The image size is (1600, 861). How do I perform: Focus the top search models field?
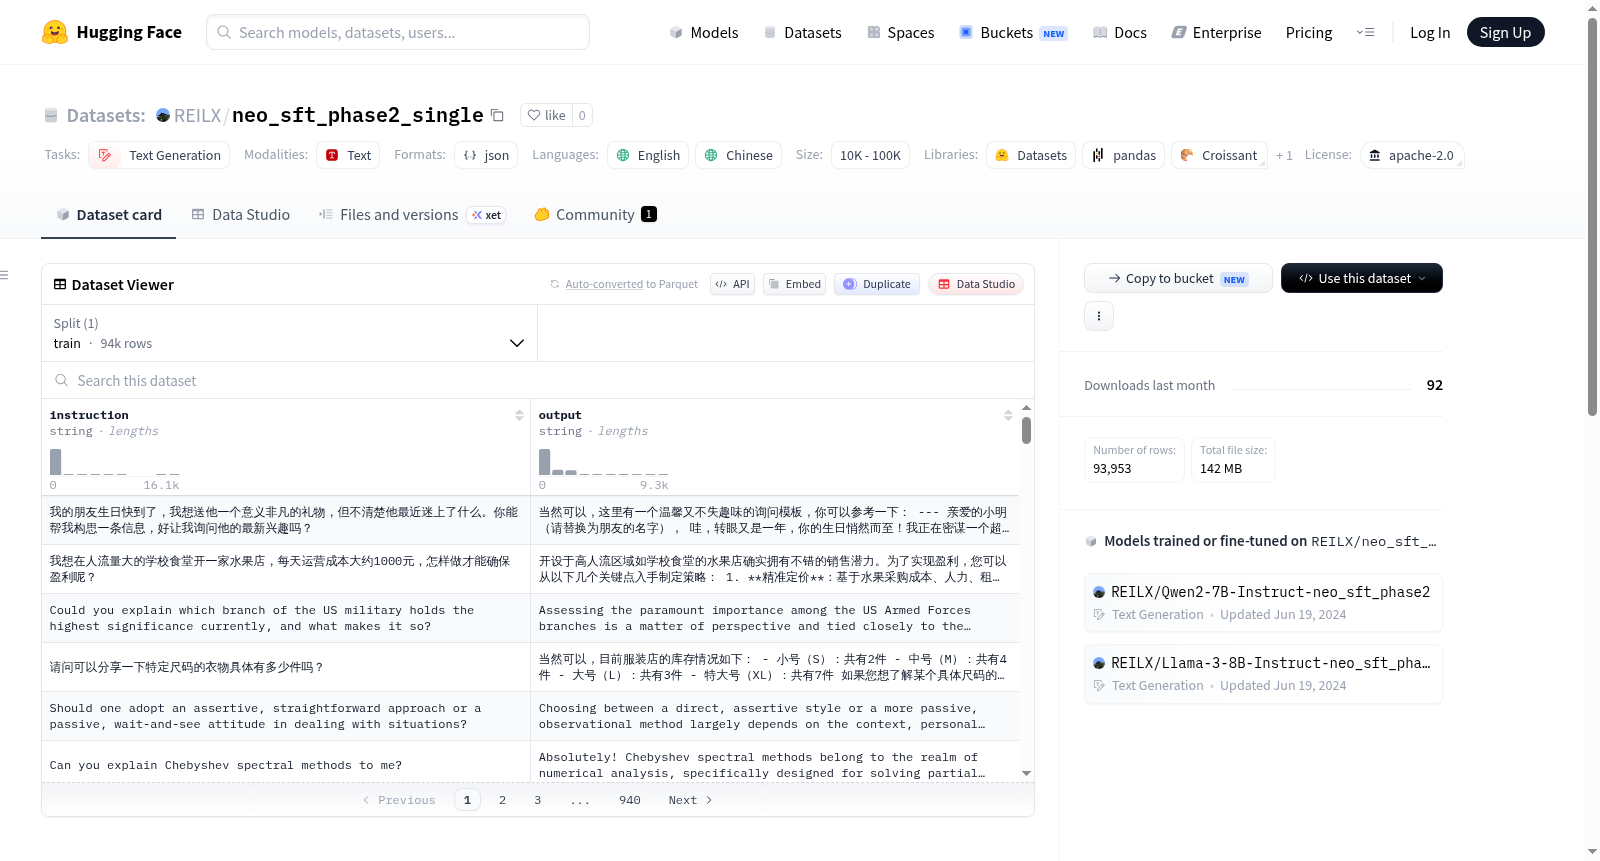point(398,32)
